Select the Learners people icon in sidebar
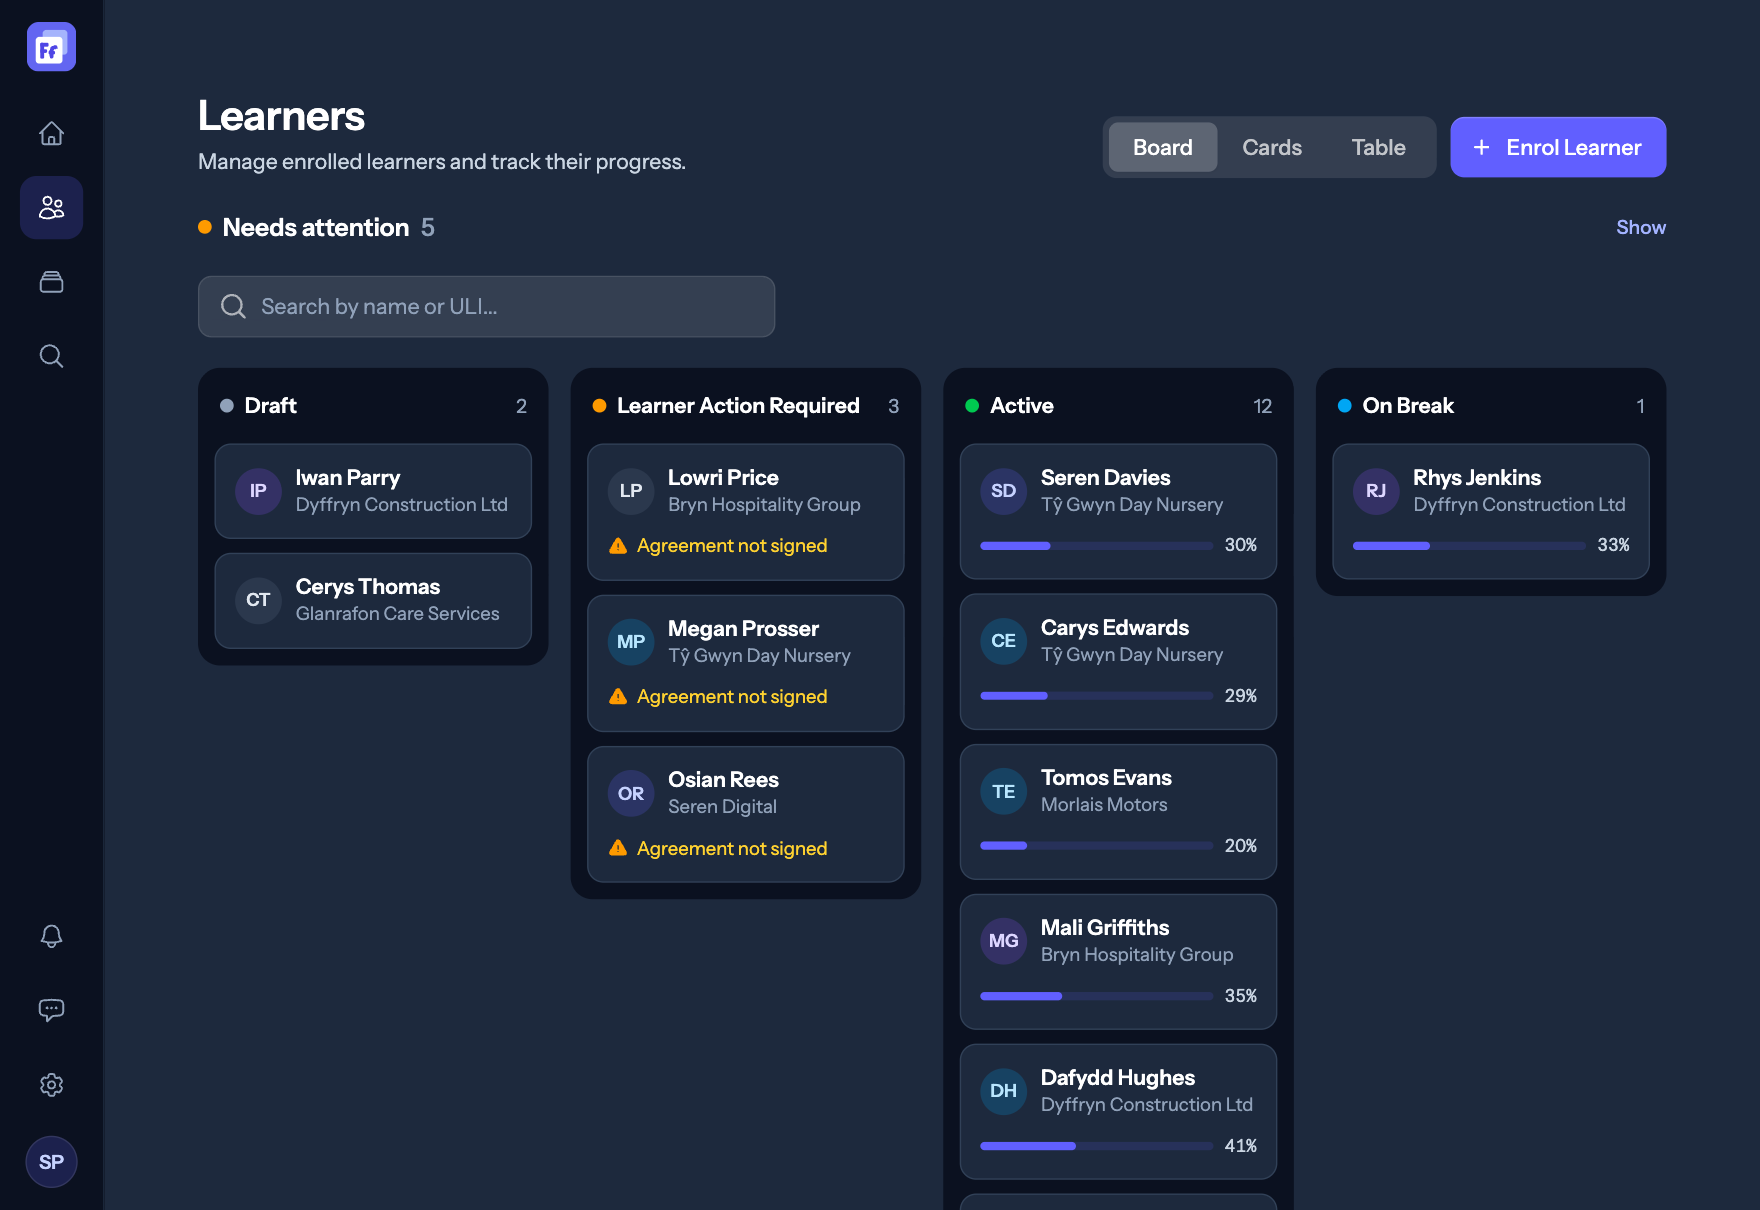This screenshot has width=1760, height=1210. (x=51, y=208)
